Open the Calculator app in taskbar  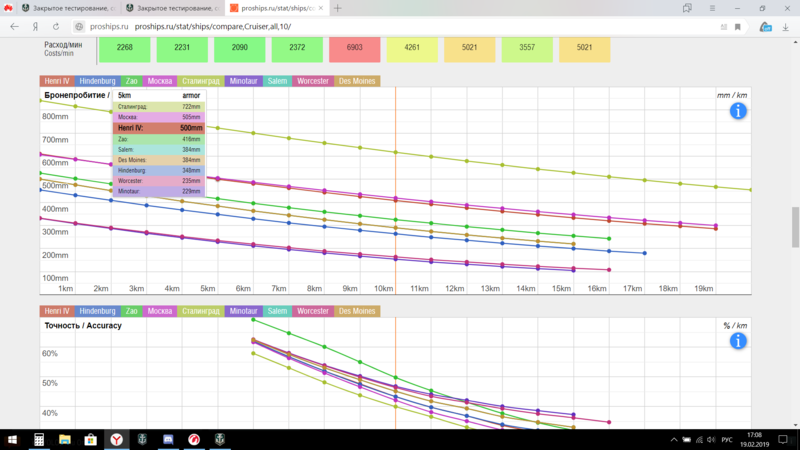(39, 439)
